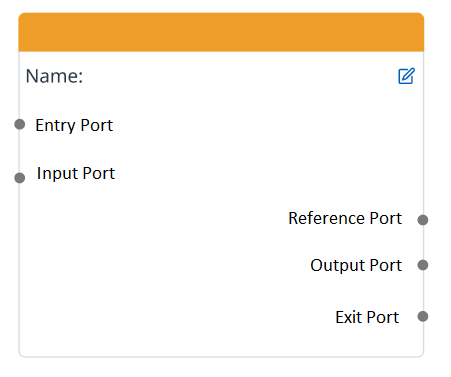Select the Reference Port connector dot
The height and width of the screenshot is (377, 451).
coord(423,220)
